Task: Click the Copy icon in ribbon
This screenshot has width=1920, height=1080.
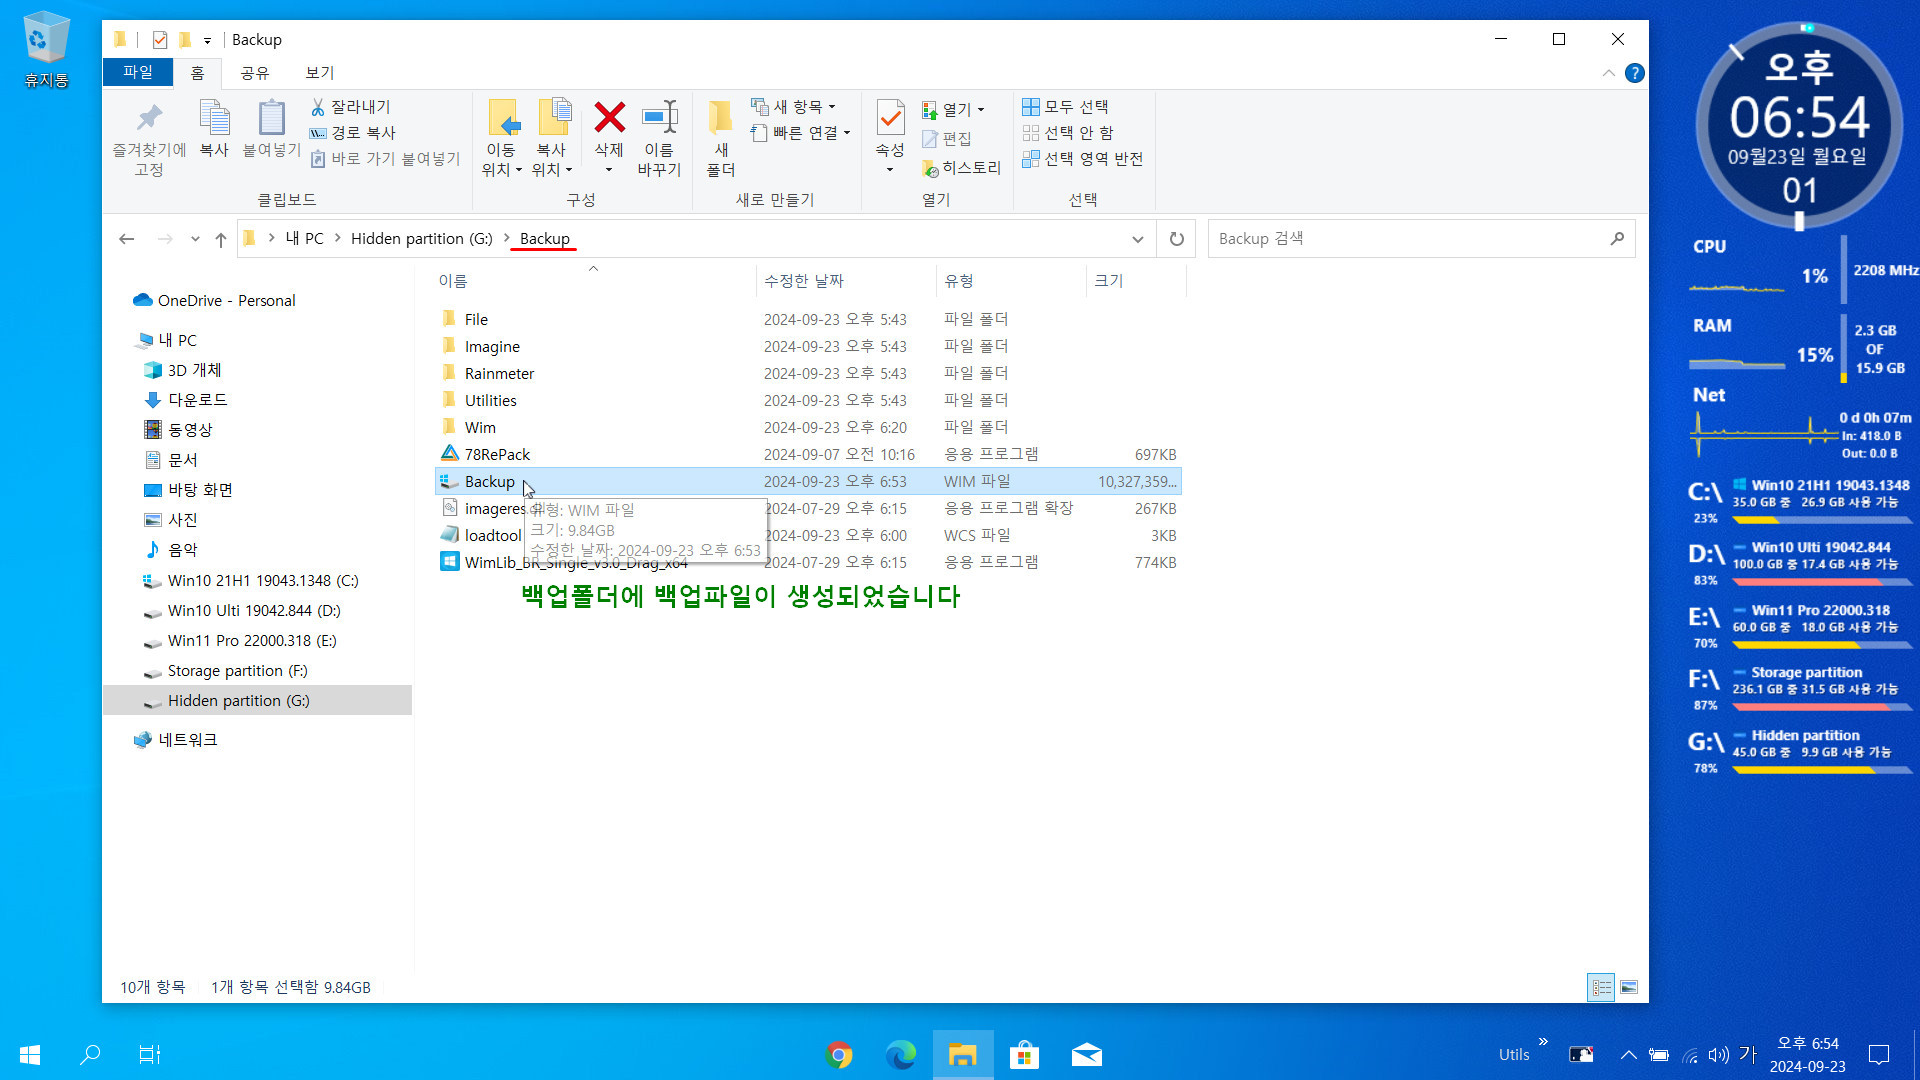Action: pyautogui.click(x=214, y=118)
